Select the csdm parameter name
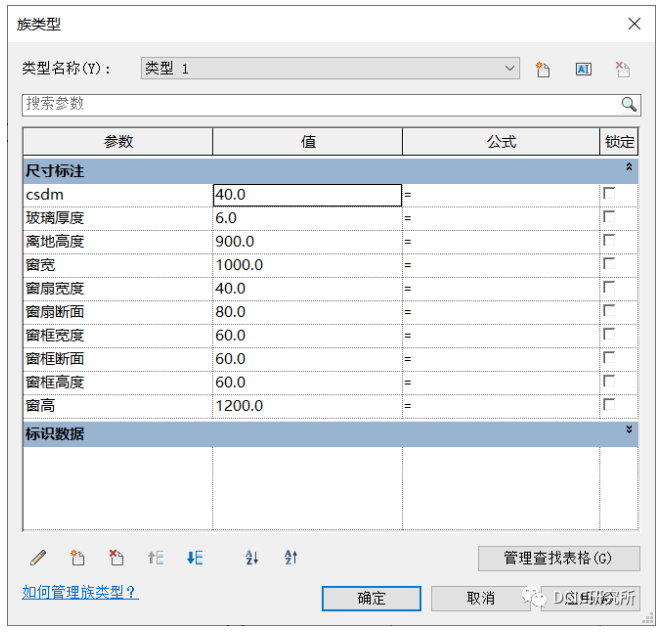663x633 pixels. [118, 195]
